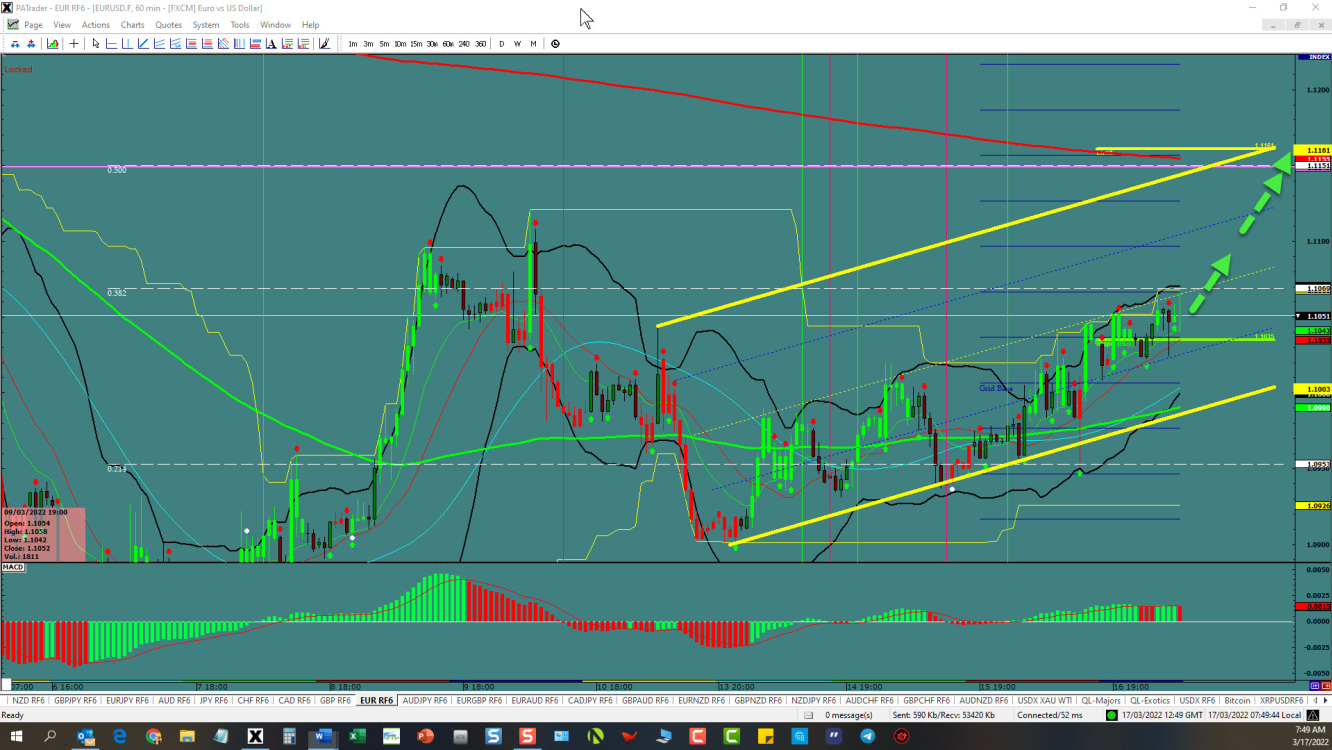This screenshot has height=750, width=1332.
Task: Select the diagonal trend line tool
Action: (x=143, y=44)
